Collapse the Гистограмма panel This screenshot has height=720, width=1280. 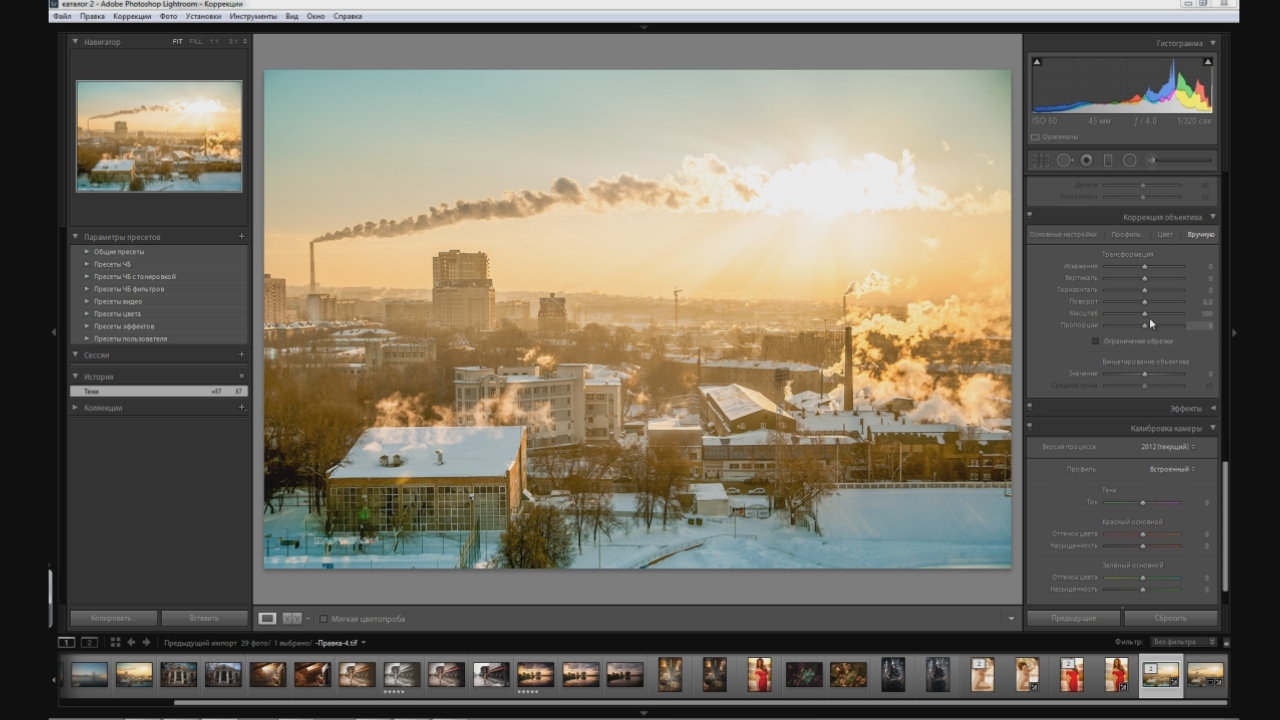click(x=1213, y=44)
